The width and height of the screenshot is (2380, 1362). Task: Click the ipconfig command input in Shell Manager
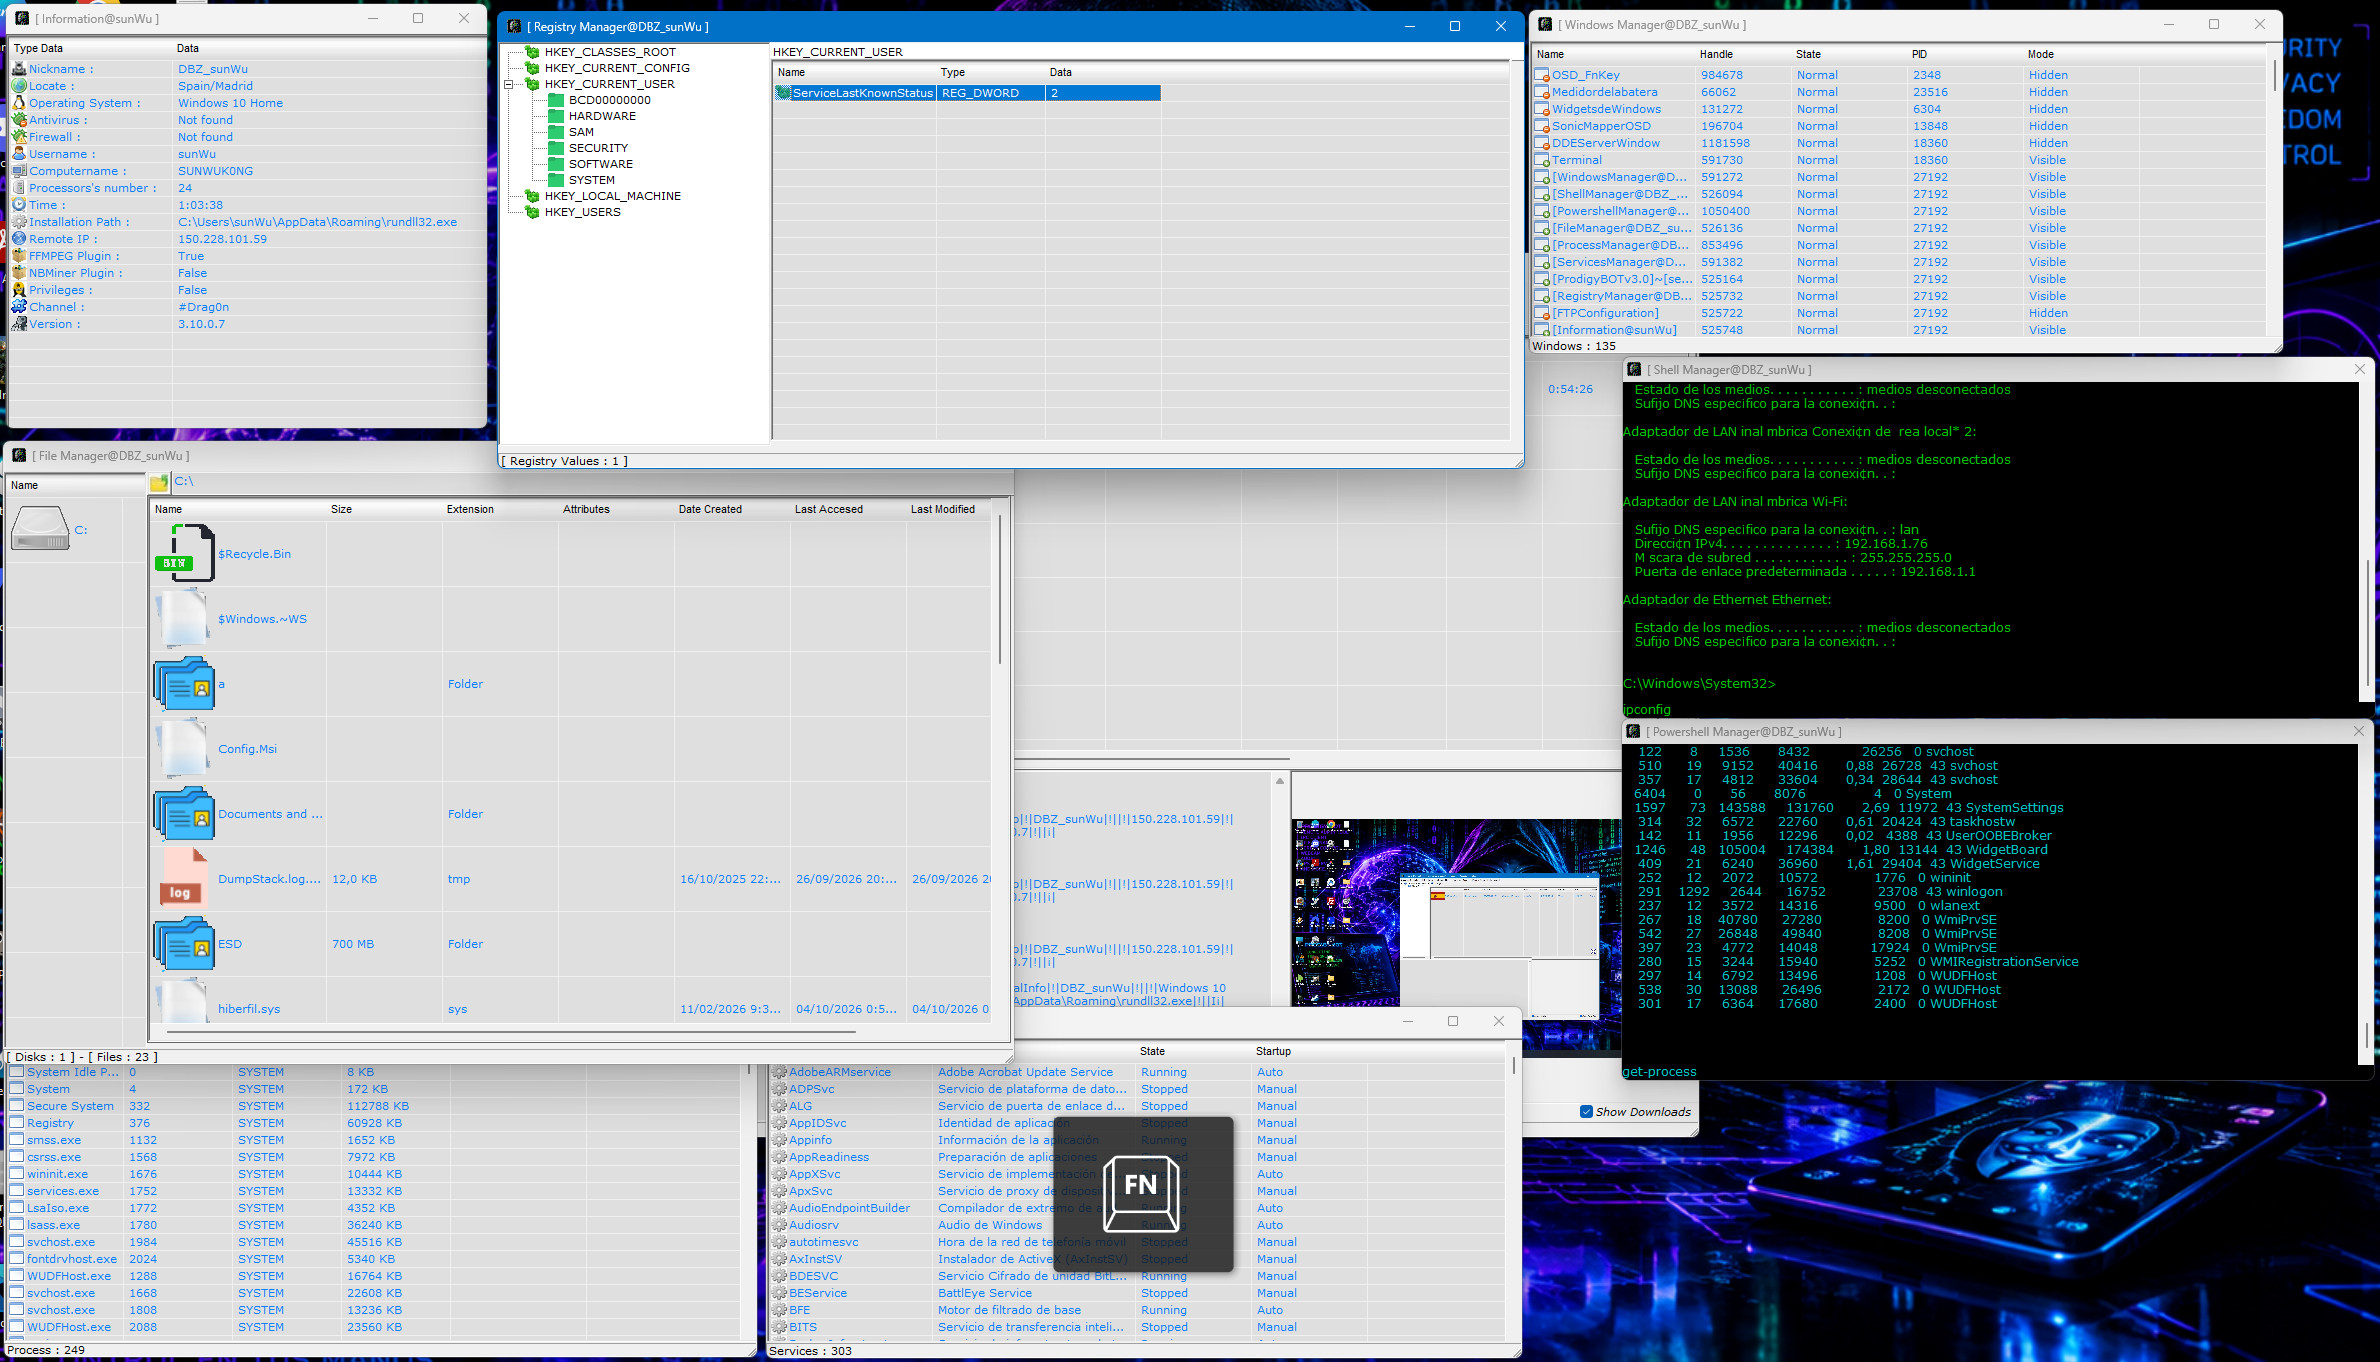pos(1990,709)
